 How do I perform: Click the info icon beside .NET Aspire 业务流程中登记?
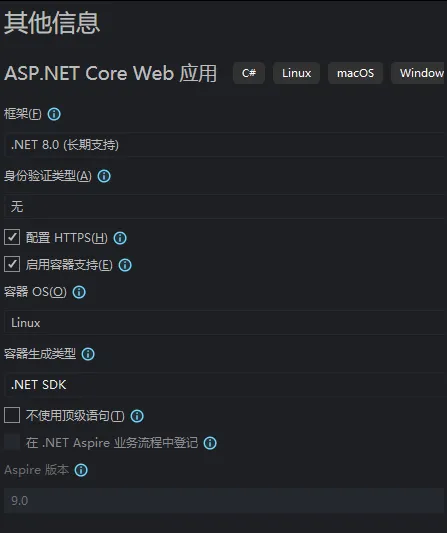tap(210, 443)
